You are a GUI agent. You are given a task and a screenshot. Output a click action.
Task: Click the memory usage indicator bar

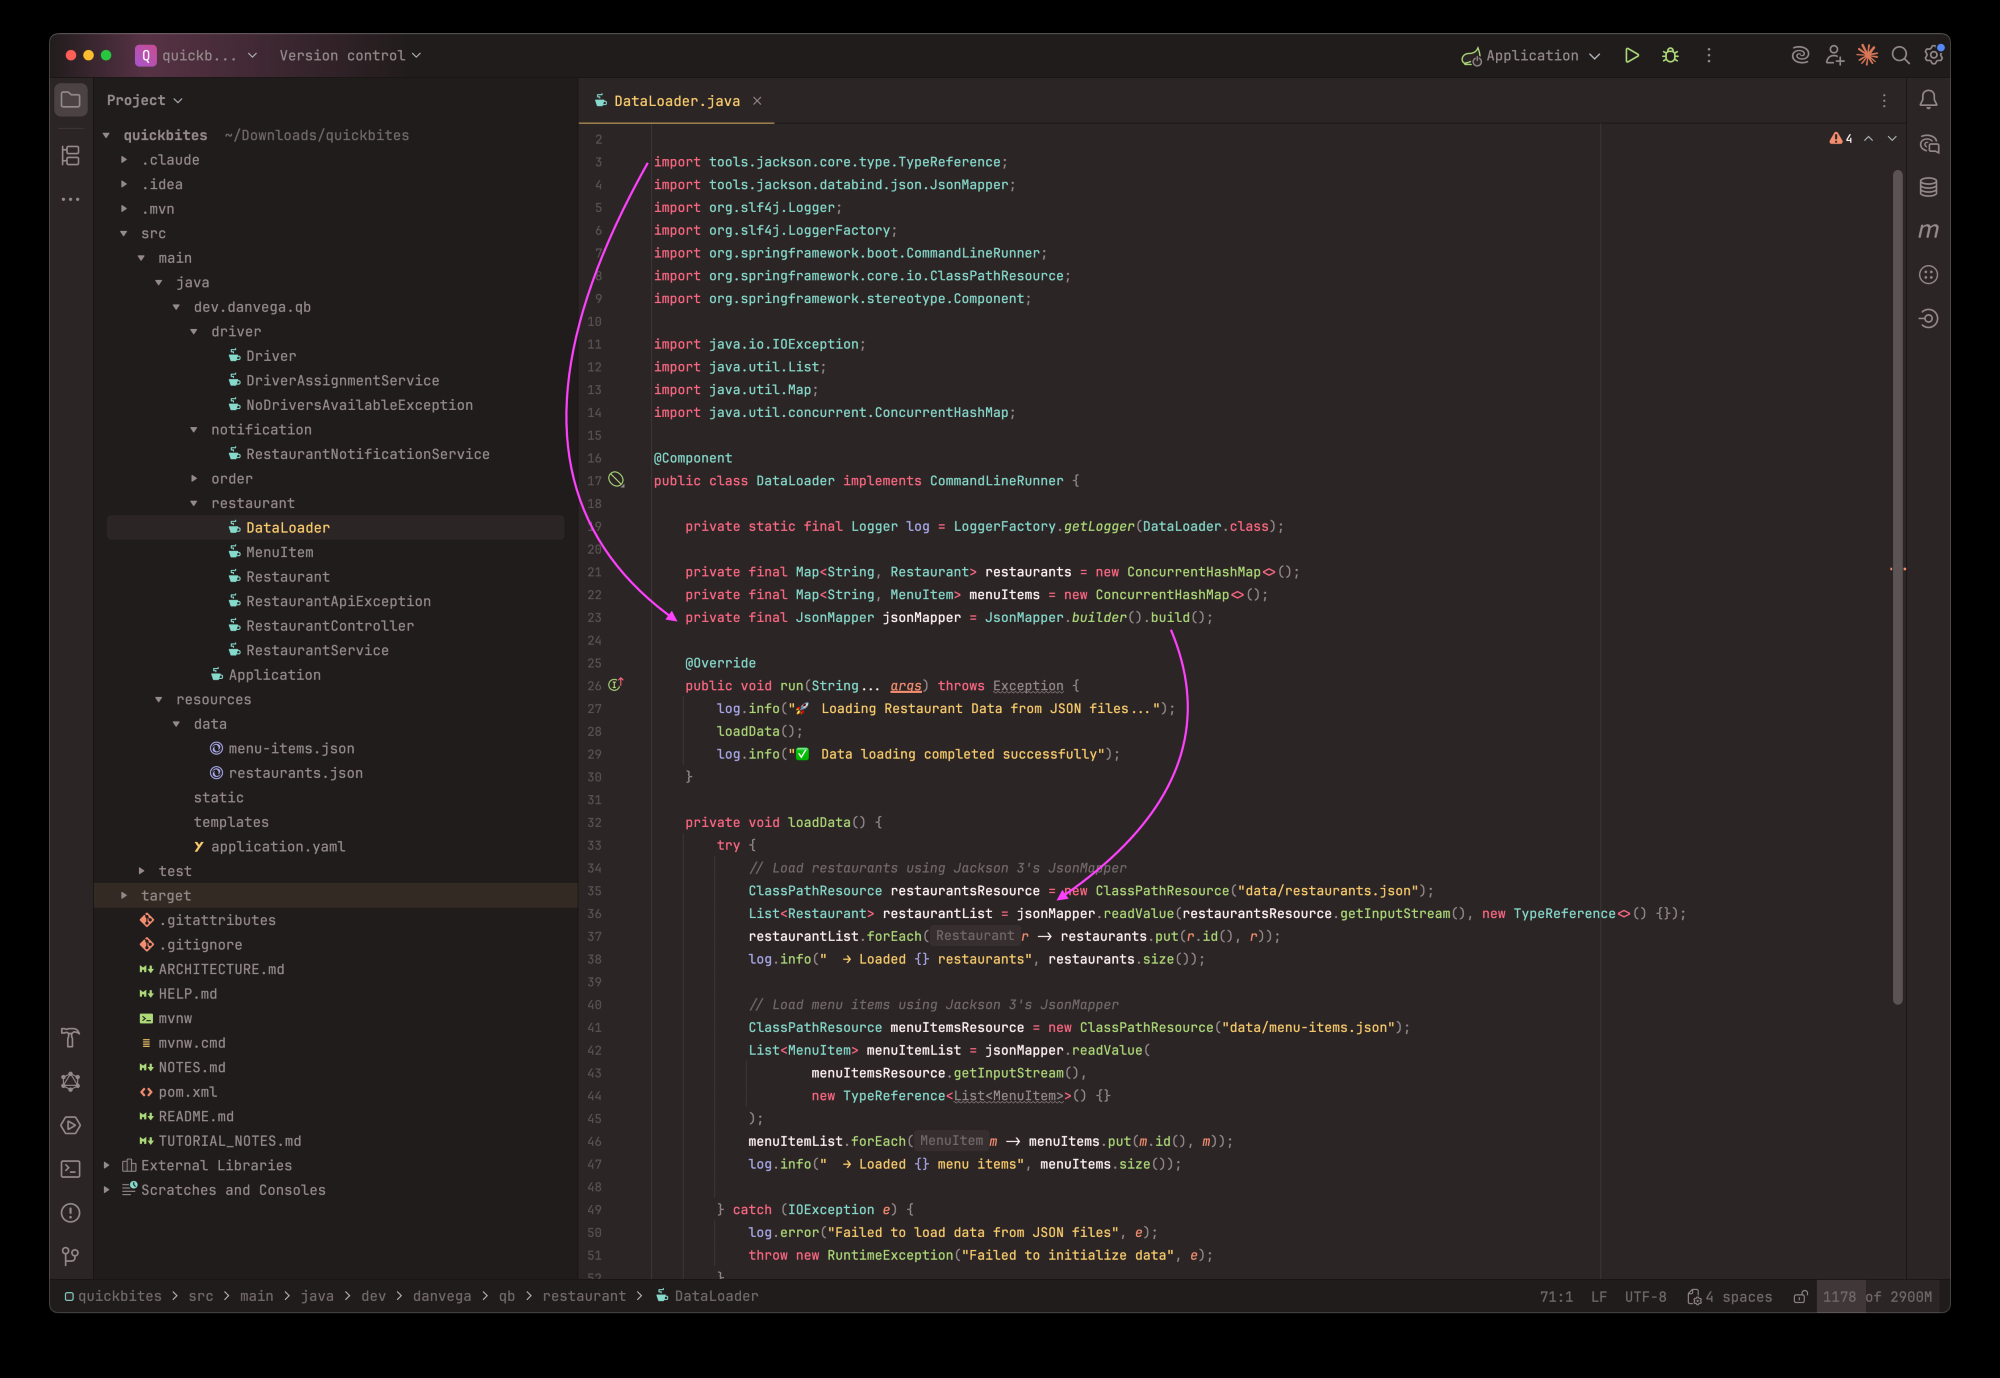click(1877, 1297)
